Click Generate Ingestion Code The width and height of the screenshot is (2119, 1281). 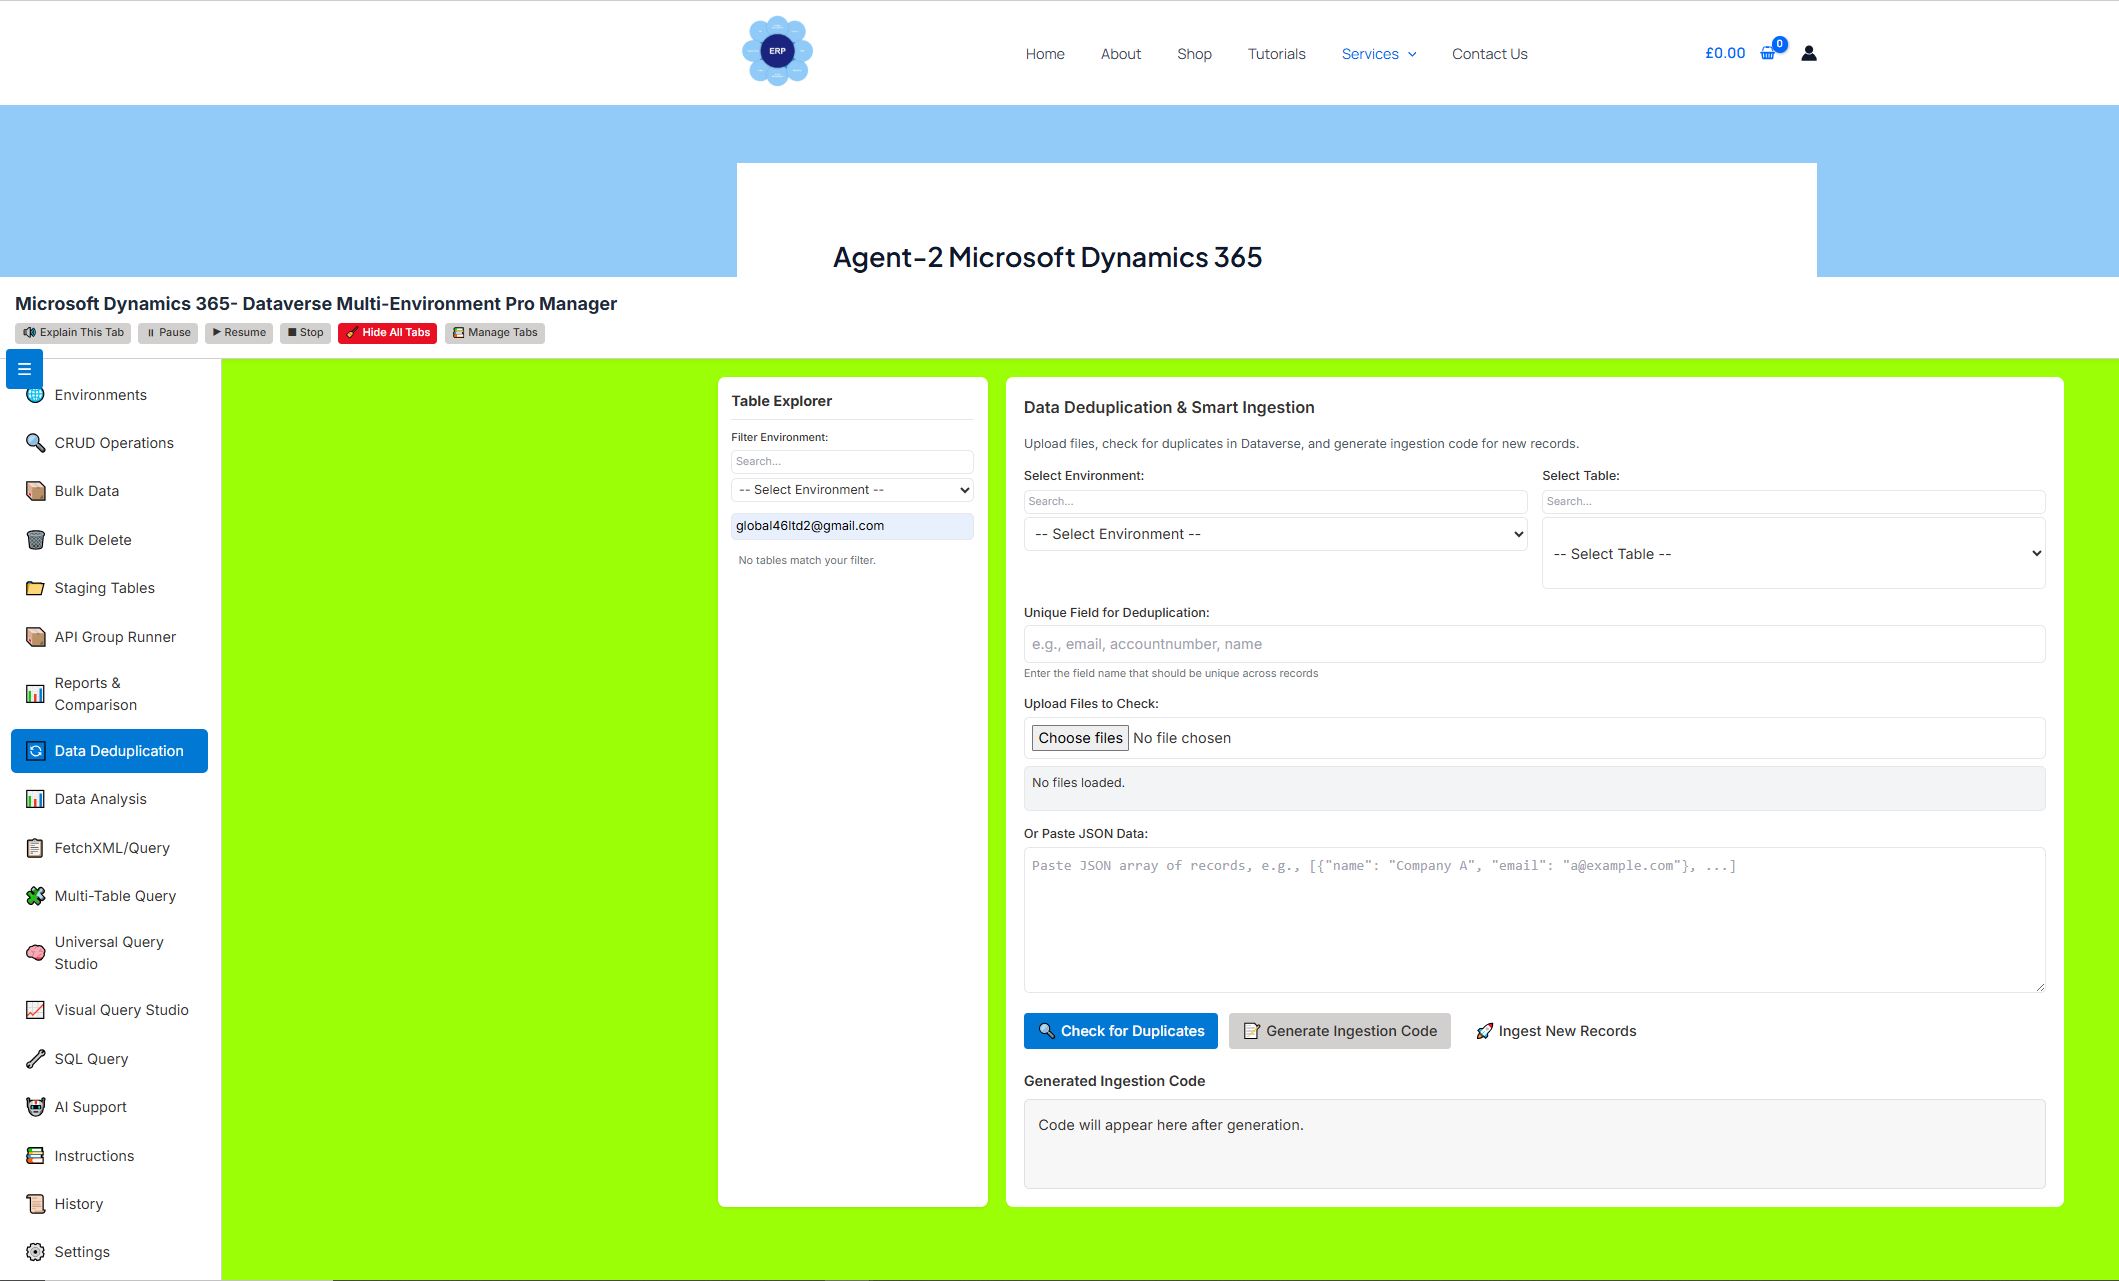1339,1030
